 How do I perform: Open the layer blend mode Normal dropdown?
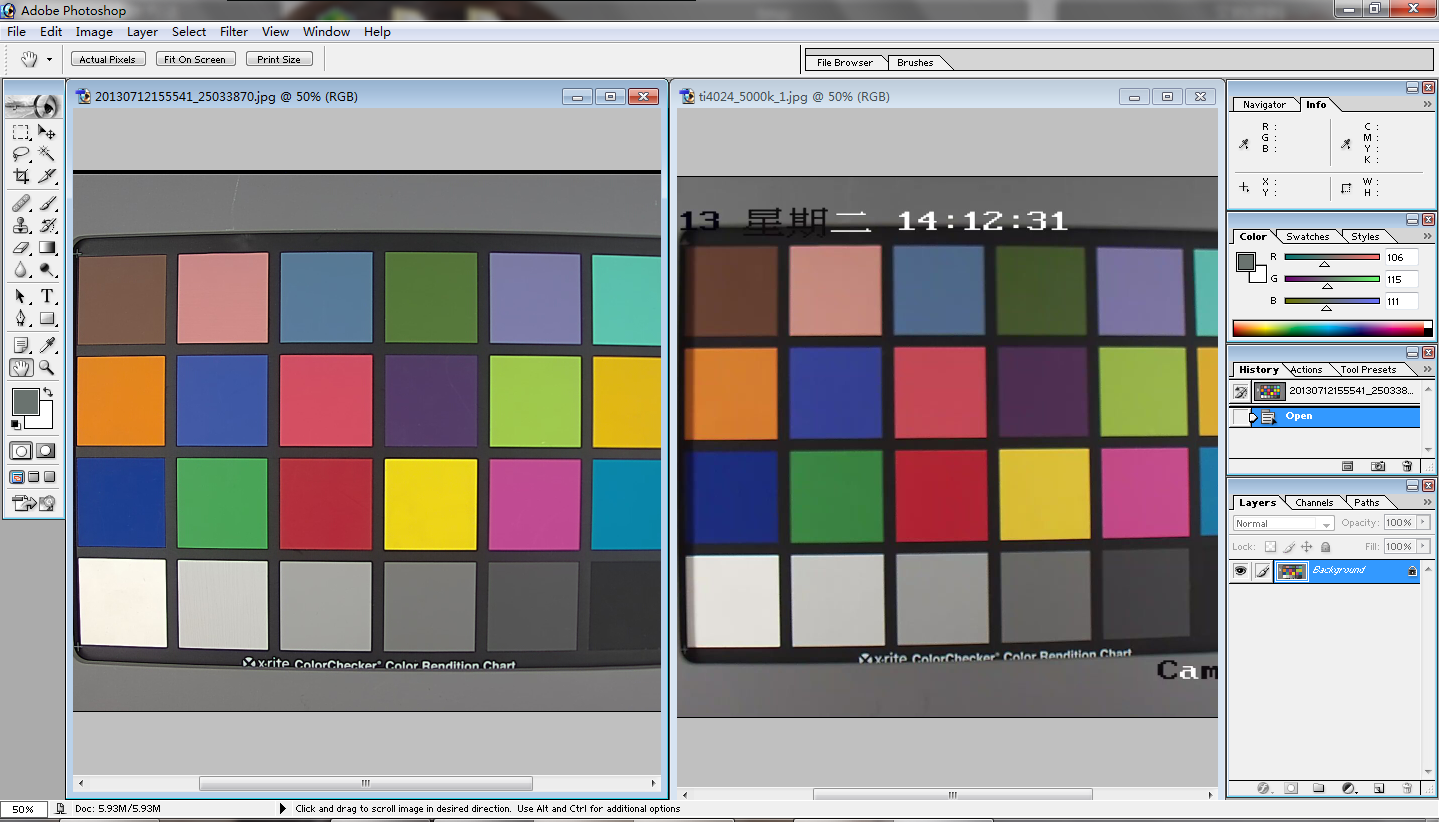tap(1284, 523)
